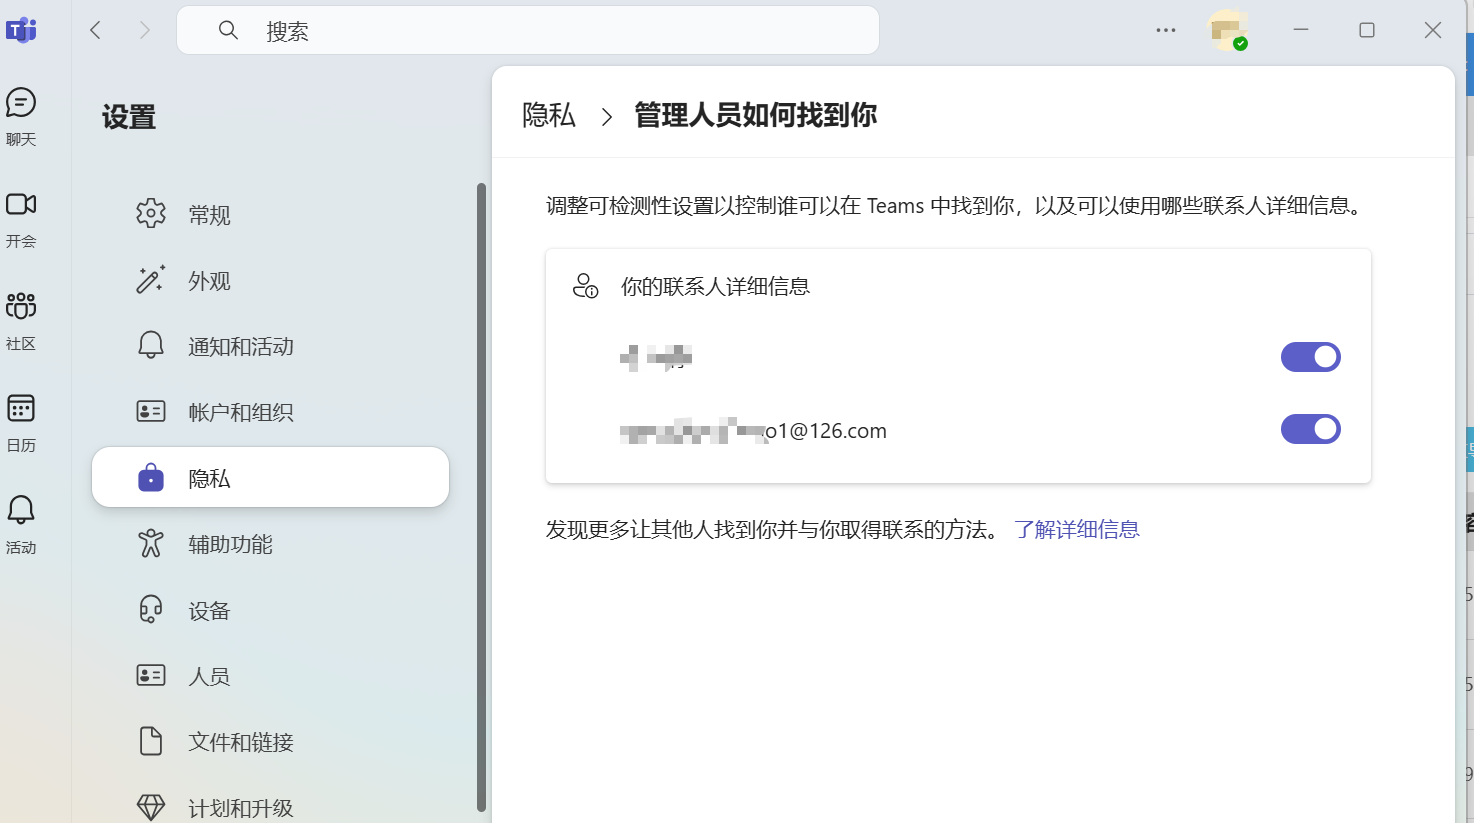This screenshot has width=1474, height=823.
Task: Go forward with the right arrow
Action: pyautogui.click(x=145, y=30)
